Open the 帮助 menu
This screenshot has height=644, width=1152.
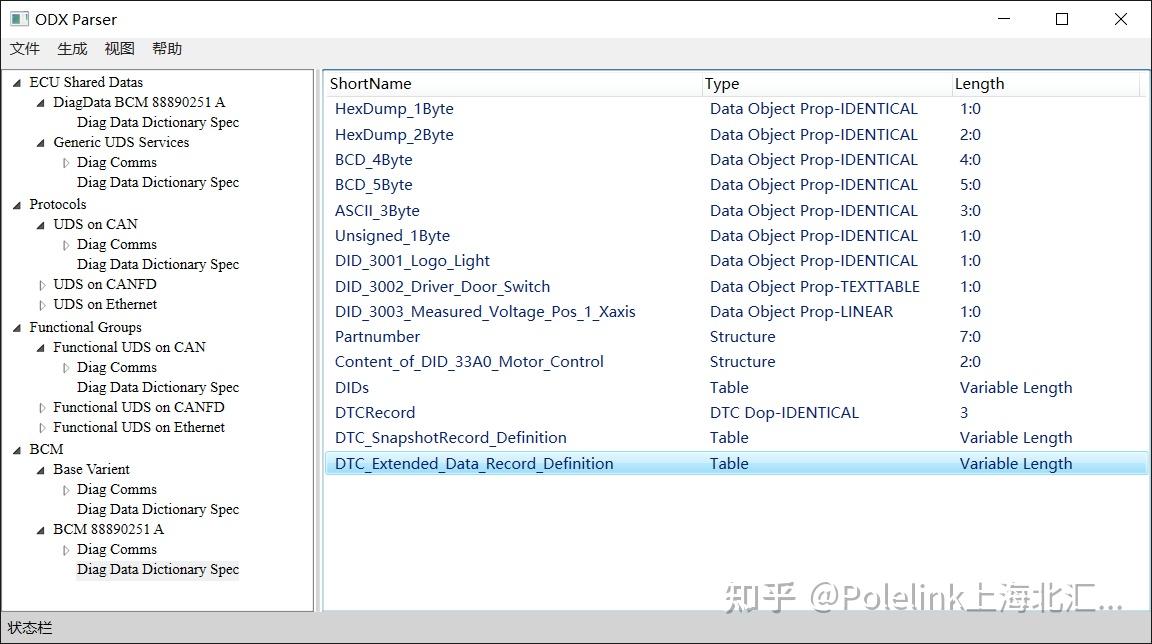[166, 48]
